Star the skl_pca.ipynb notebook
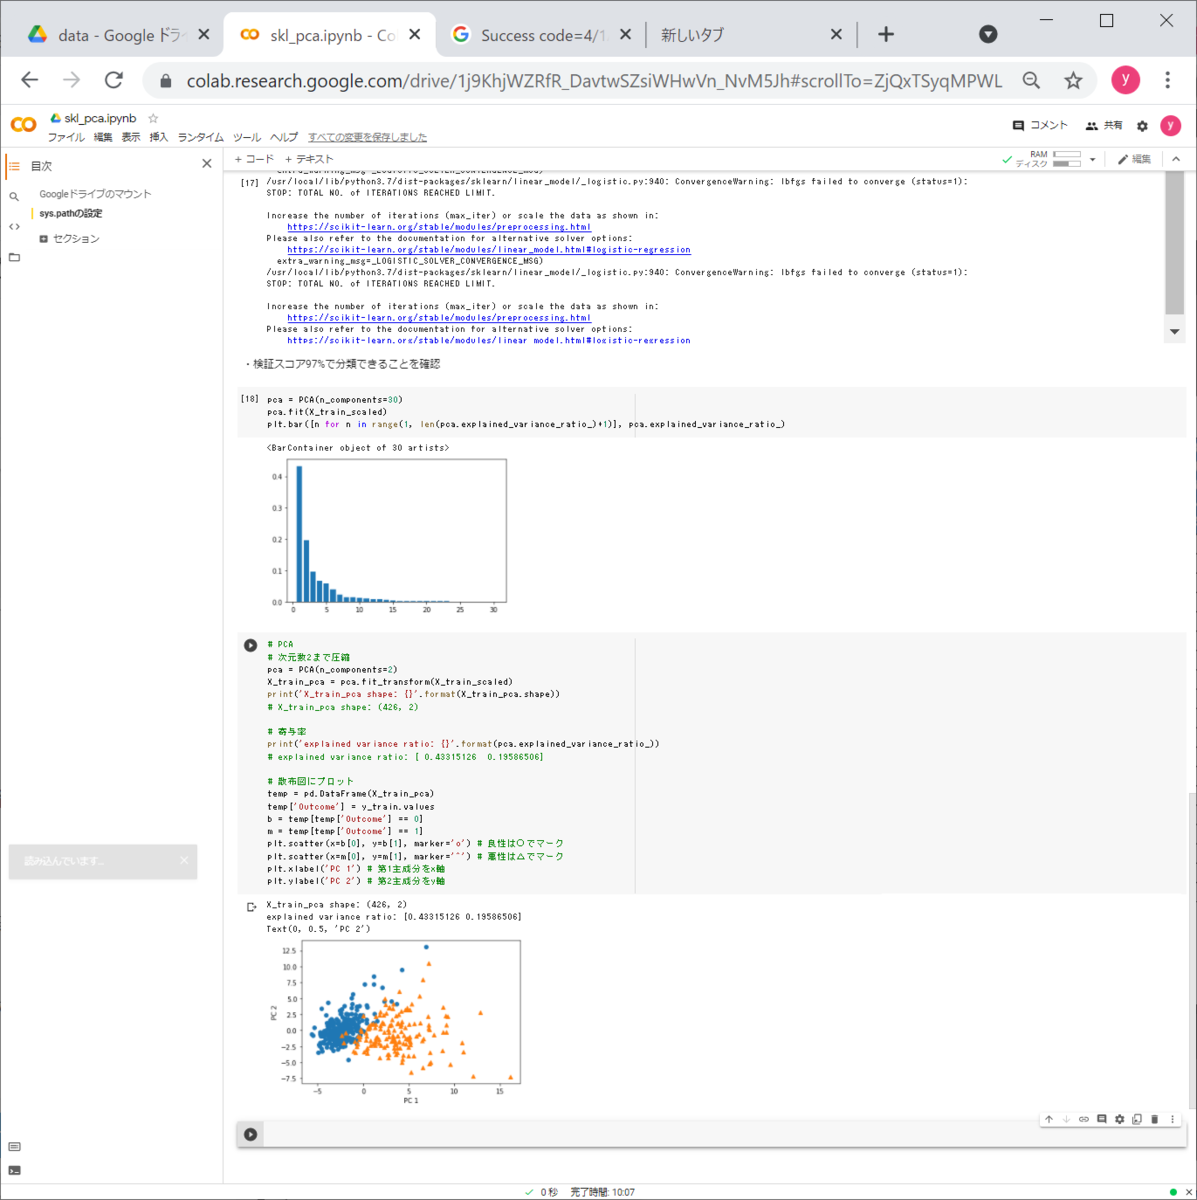This screenshot has height=1200, width=1197. point(153,118)
